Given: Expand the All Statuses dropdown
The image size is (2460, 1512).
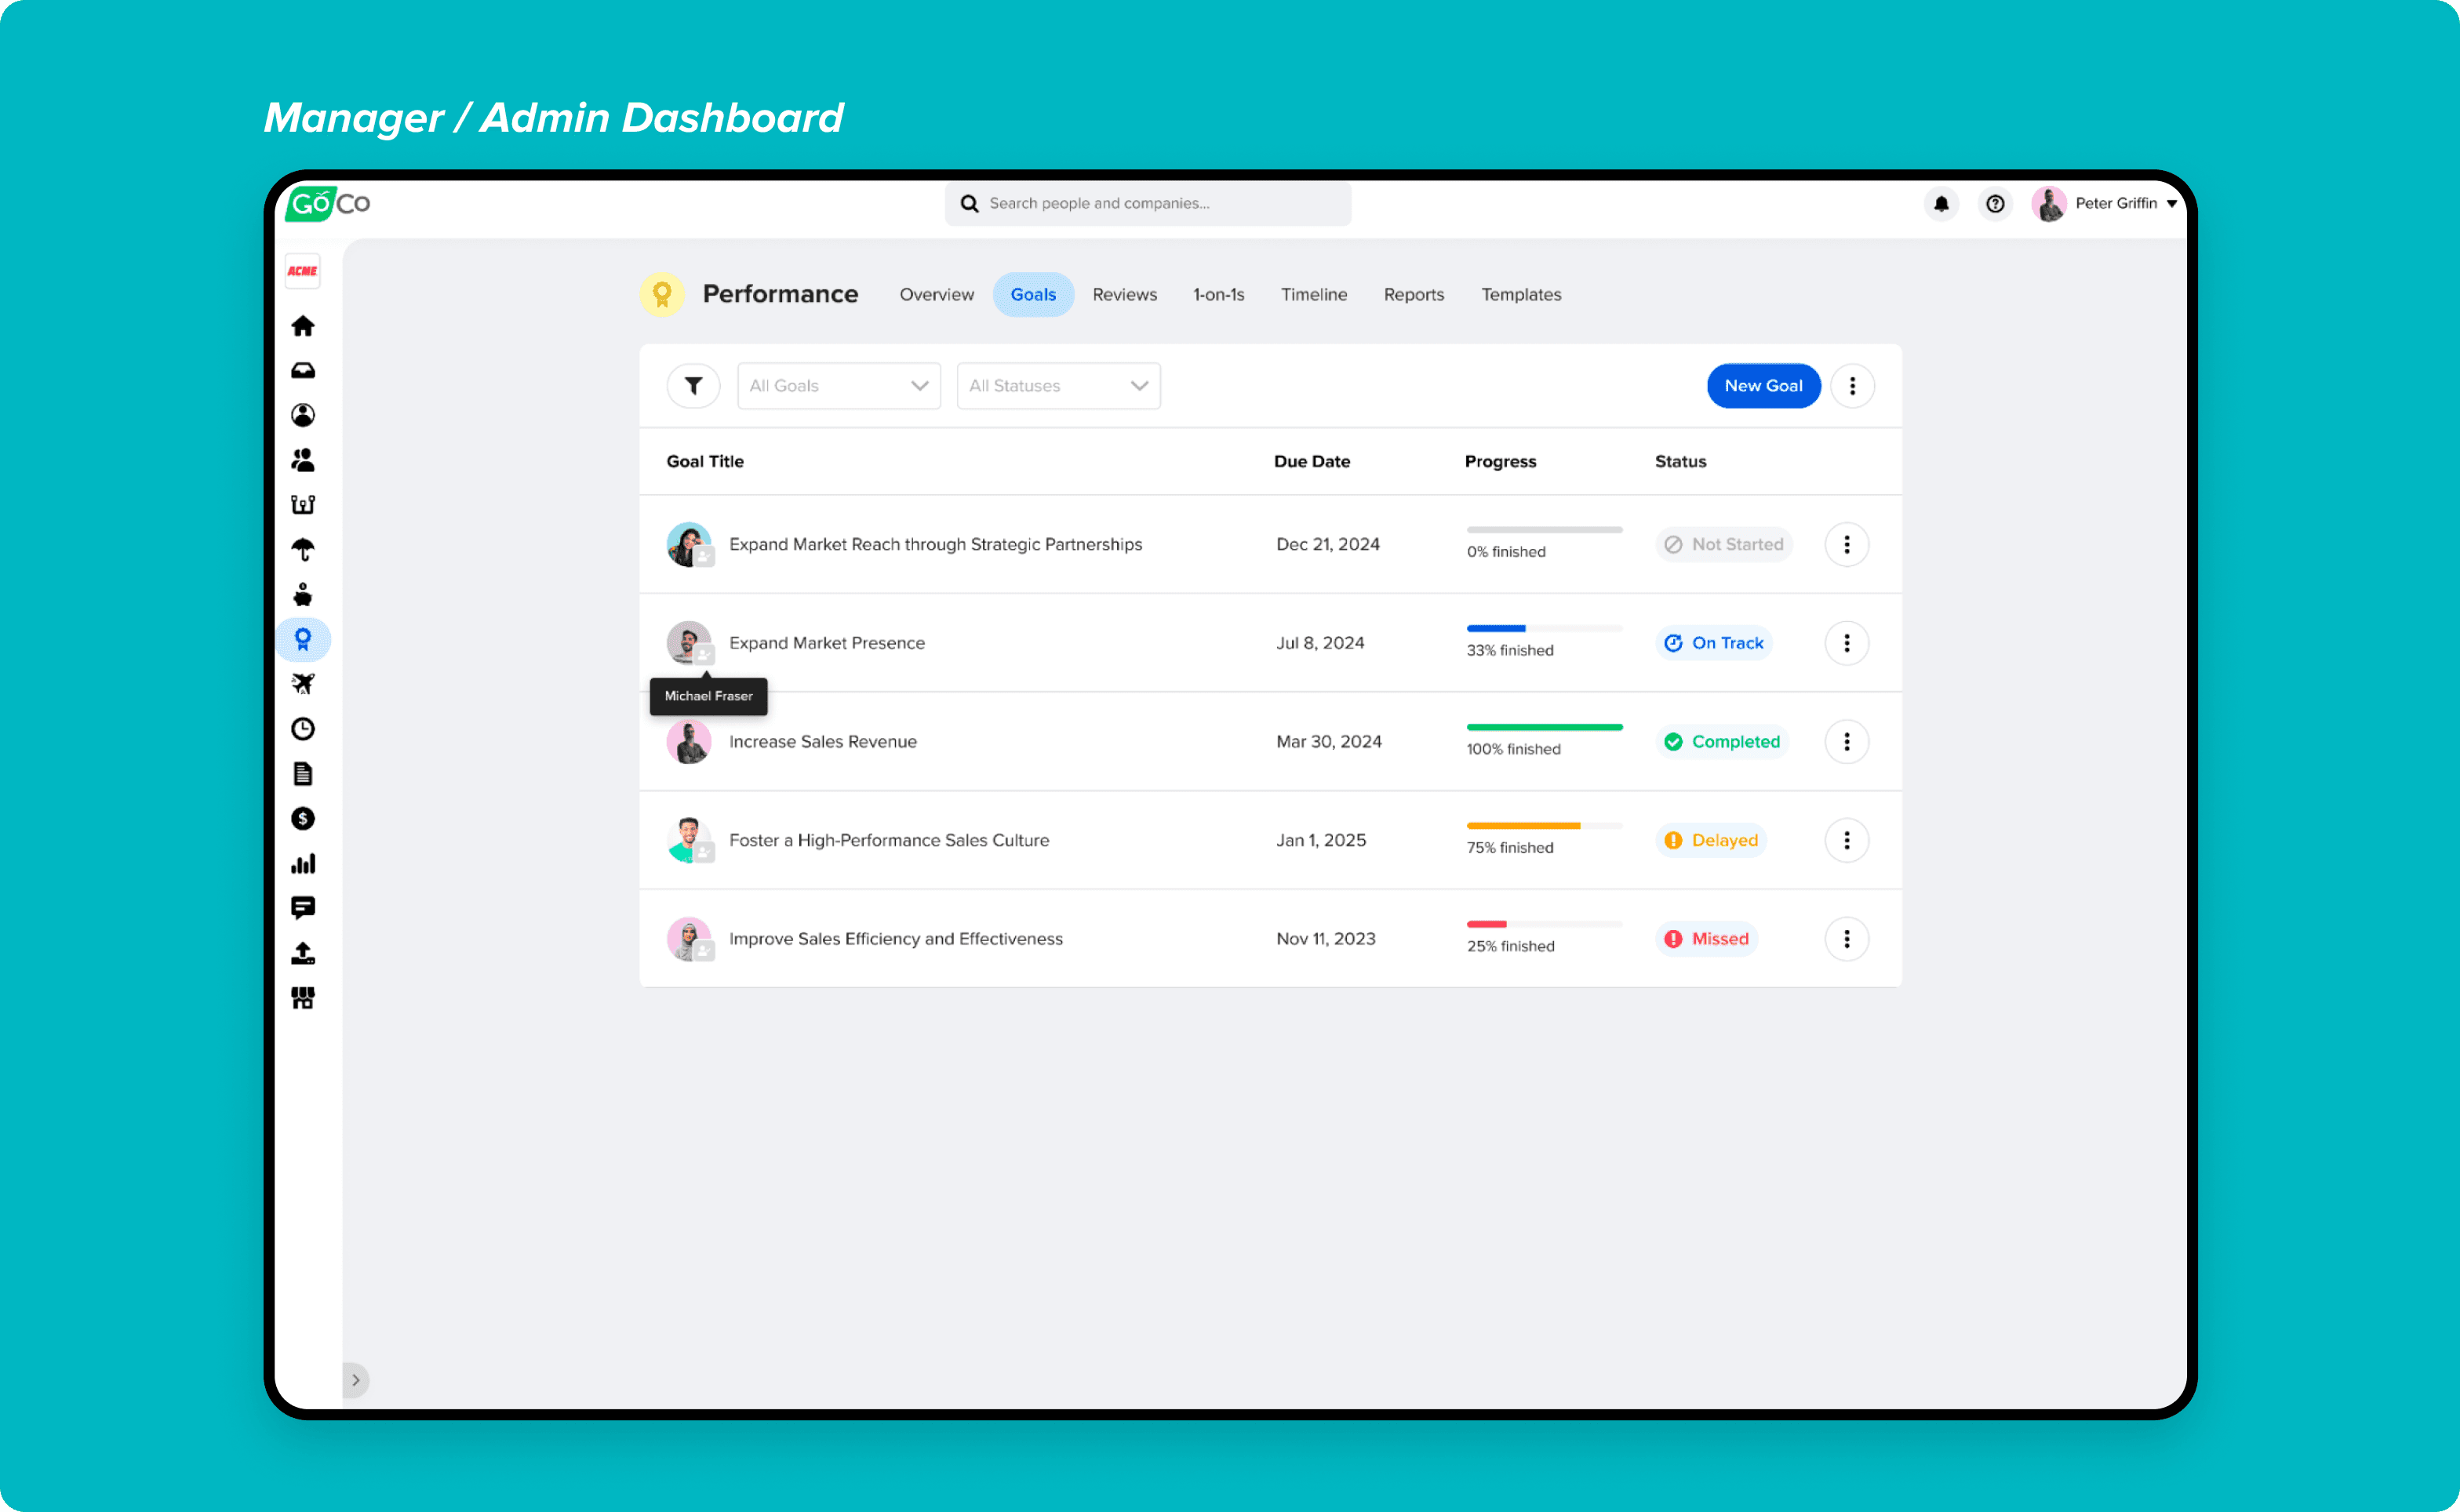Looking at the screenshot, I should click(x=1058, y=386).
